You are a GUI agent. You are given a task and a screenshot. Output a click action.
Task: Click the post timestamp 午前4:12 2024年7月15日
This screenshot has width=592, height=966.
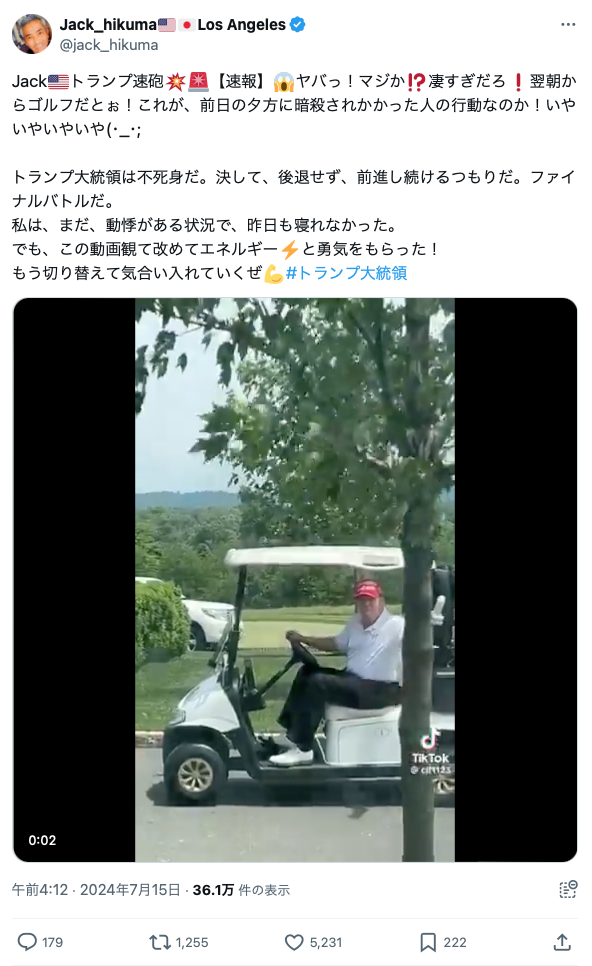point(96,890)
